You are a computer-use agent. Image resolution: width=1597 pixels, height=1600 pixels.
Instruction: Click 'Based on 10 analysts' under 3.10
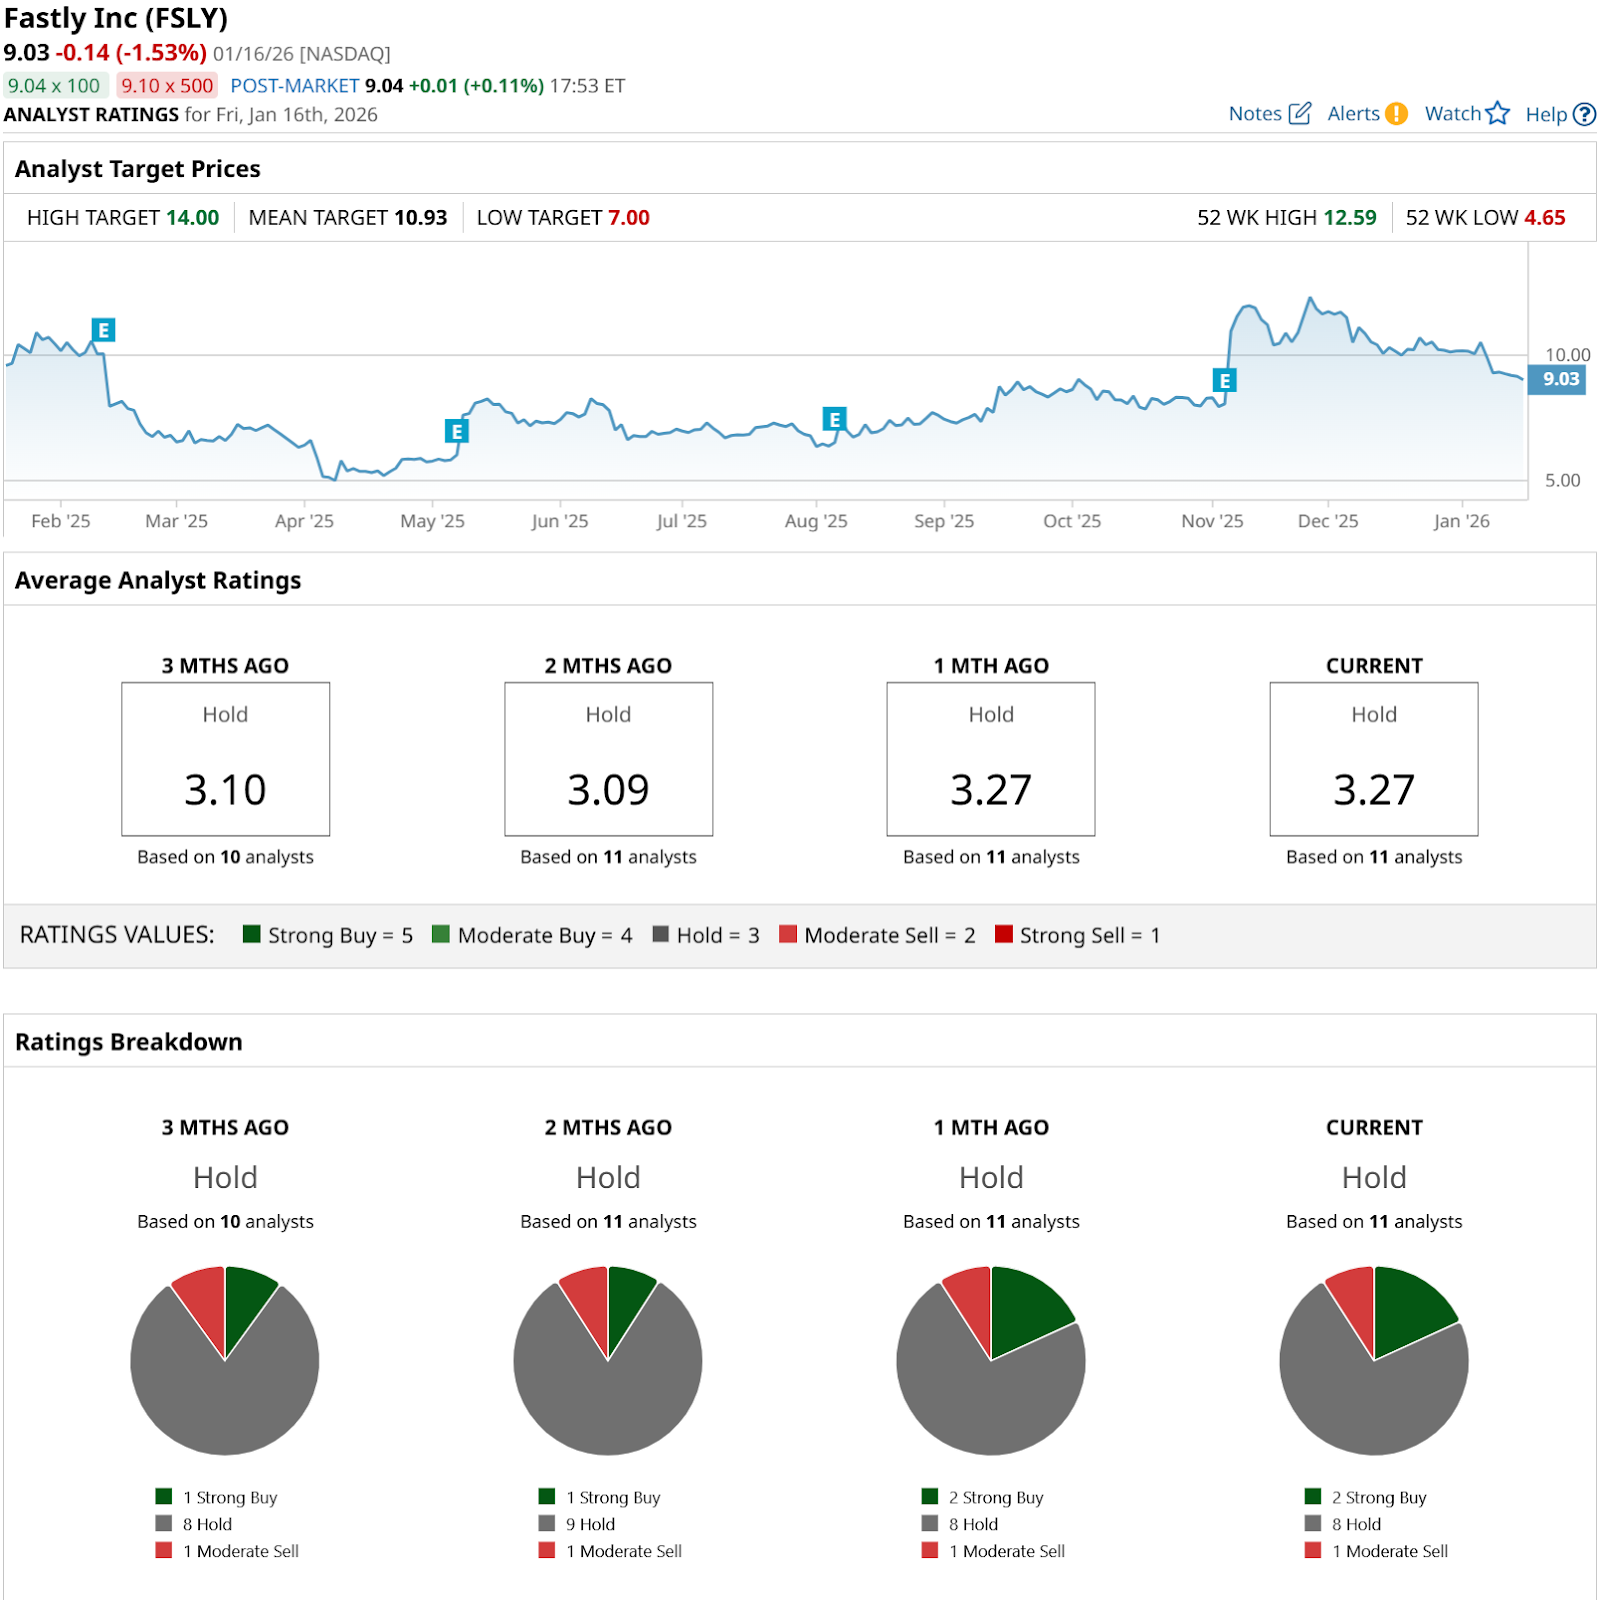pyautogui.click(x=226, y=857)
